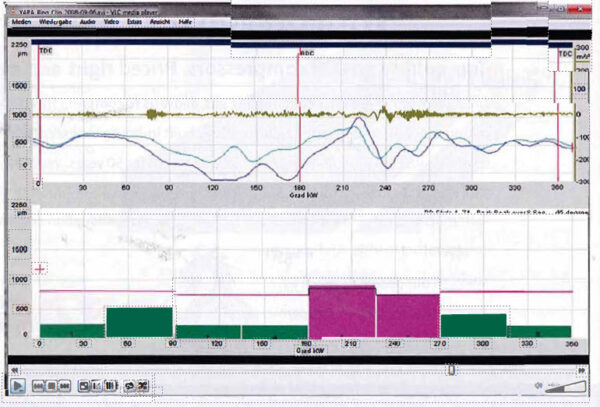Open the Medien menu
This screenshot has width=600, height=407.
click(21, 22)
